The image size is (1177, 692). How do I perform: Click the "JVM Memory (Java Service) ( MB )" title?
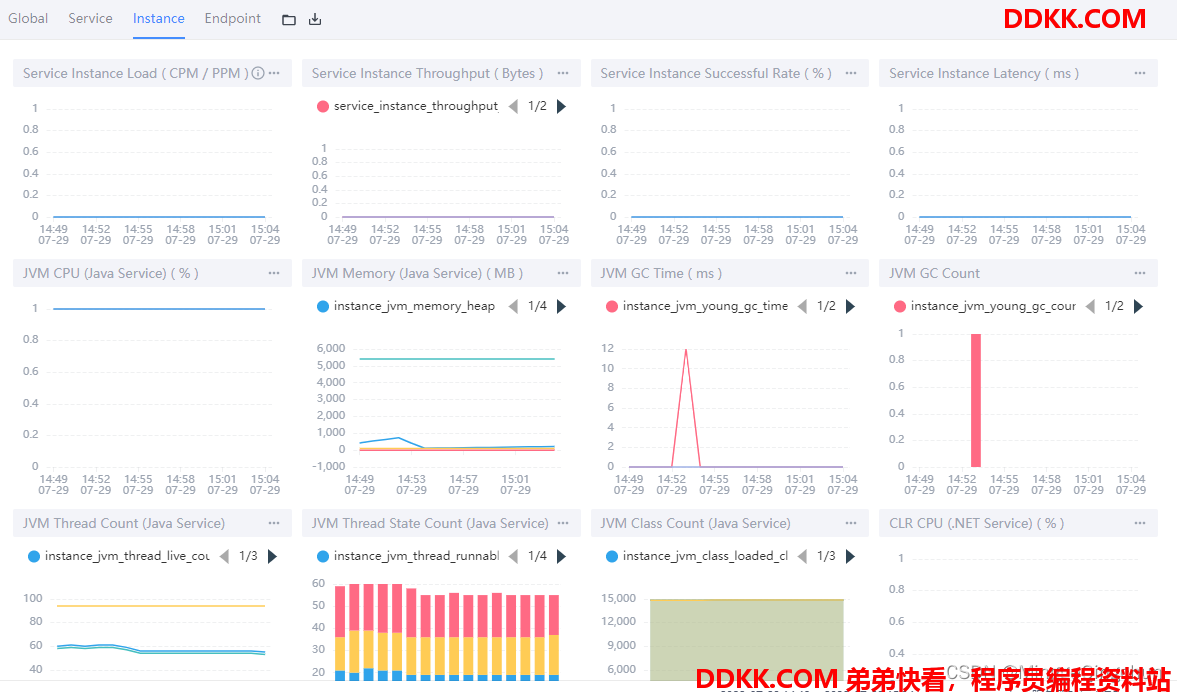(x=417, y=274)
